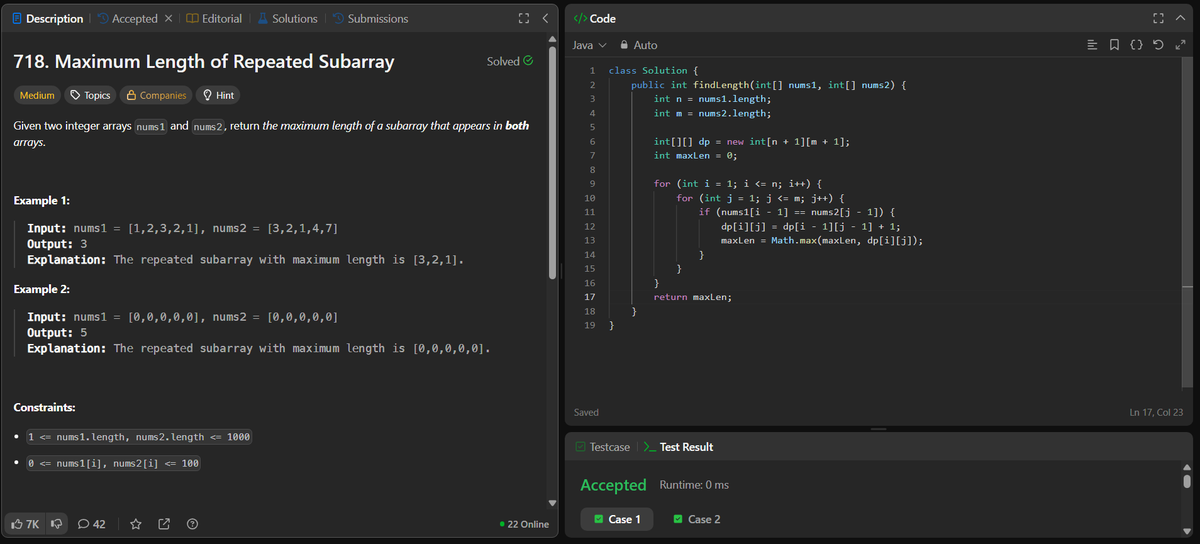Click the Runtime: 0 ms text
Image resolution: width=1200 pixels, height=544 pixels.
694,485
